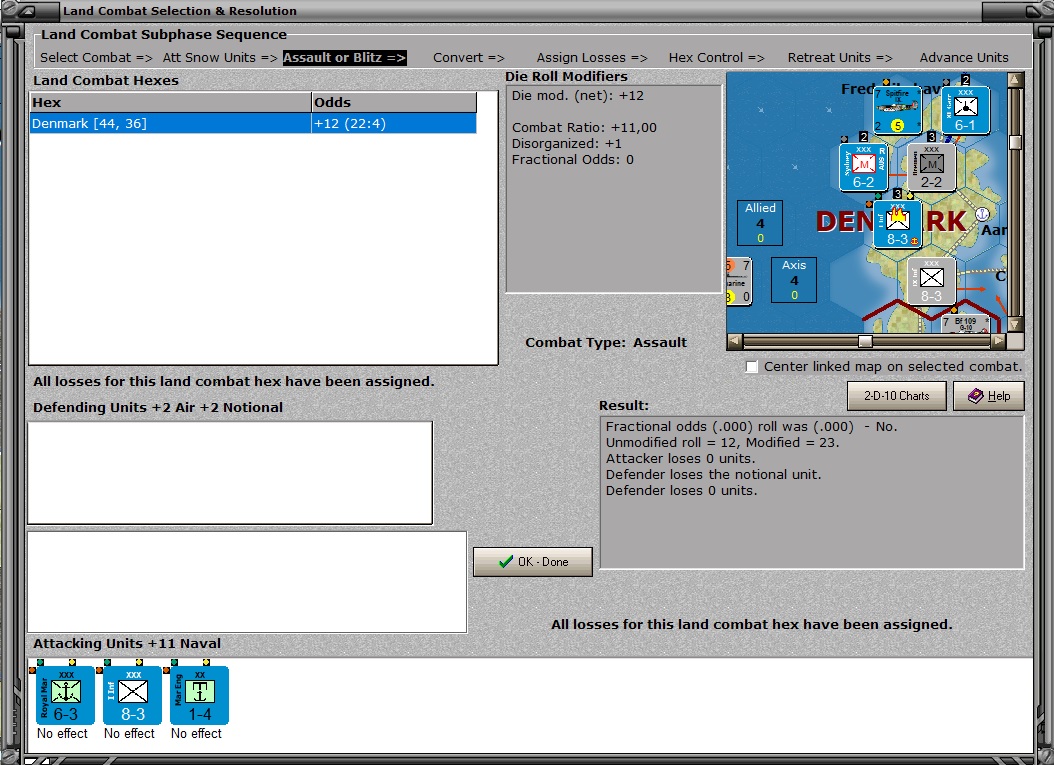This screenshot has height=765, width=1054.
Task: Click the Fractional Odds: 0 line
Action: coord(573,159)
